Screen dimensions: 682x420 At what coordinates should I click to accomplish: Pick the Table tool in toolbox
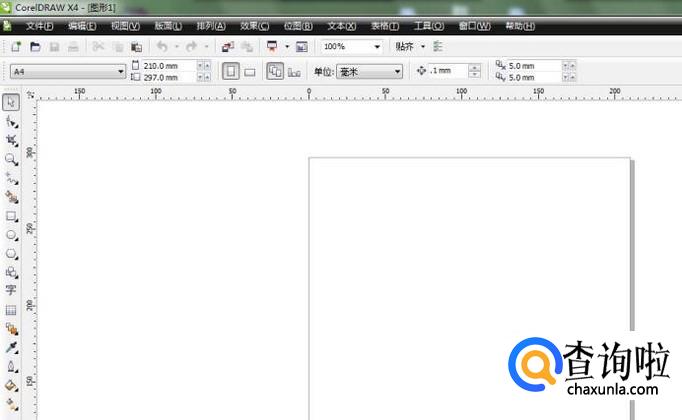coord(11,310)
